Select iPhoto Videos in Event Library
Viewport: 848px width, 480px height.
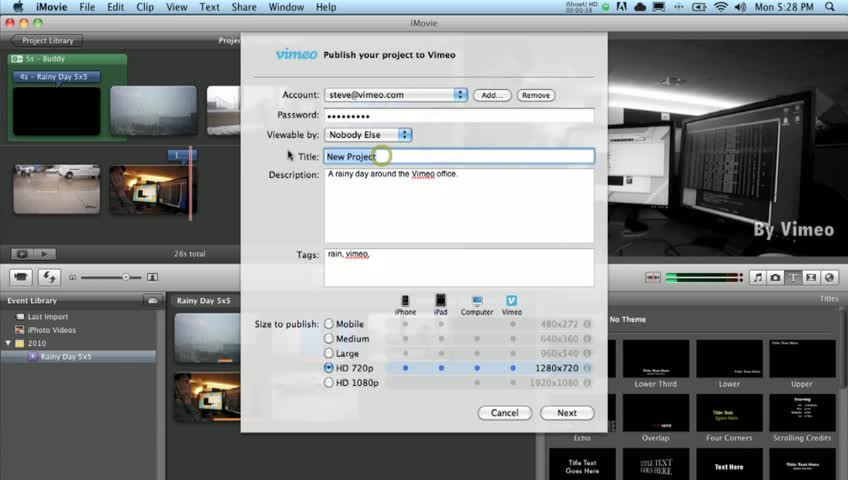[51, 330]
